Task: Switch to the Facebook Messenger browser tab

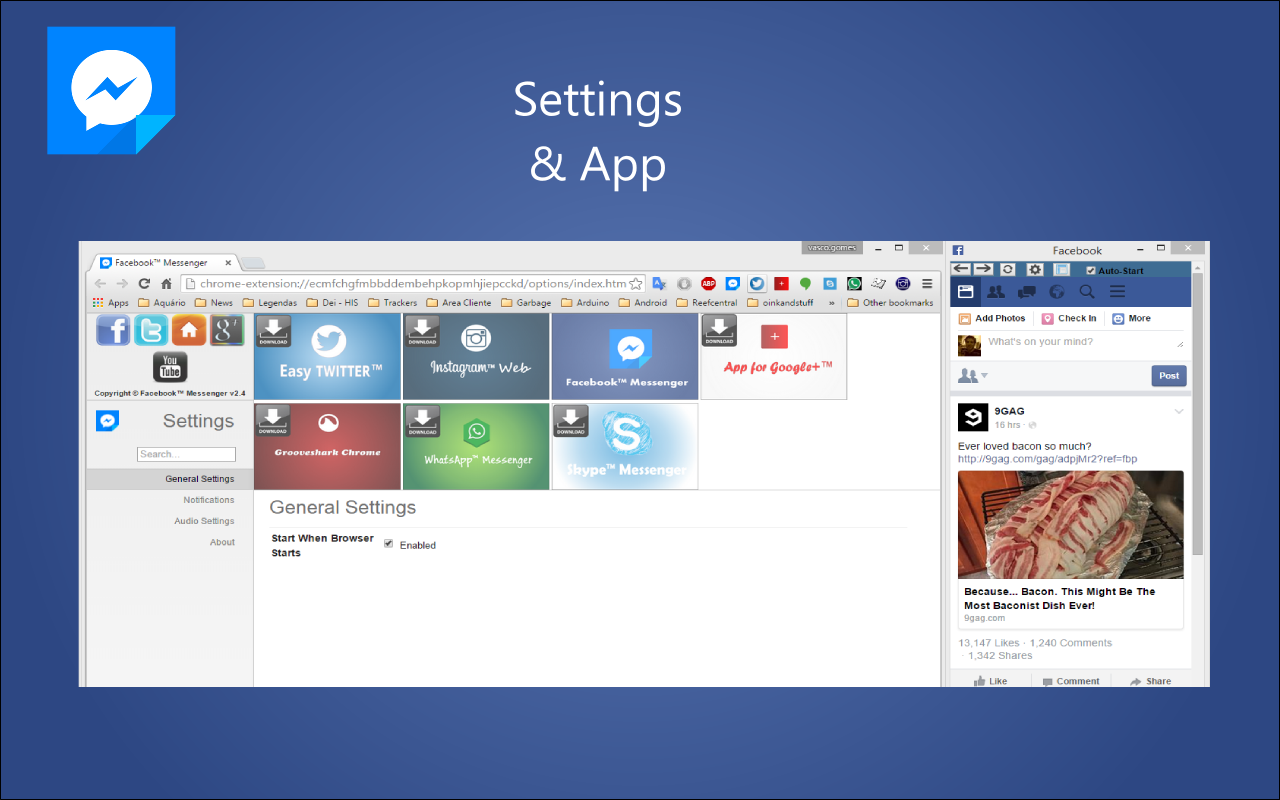Action: tap(165, 262)
